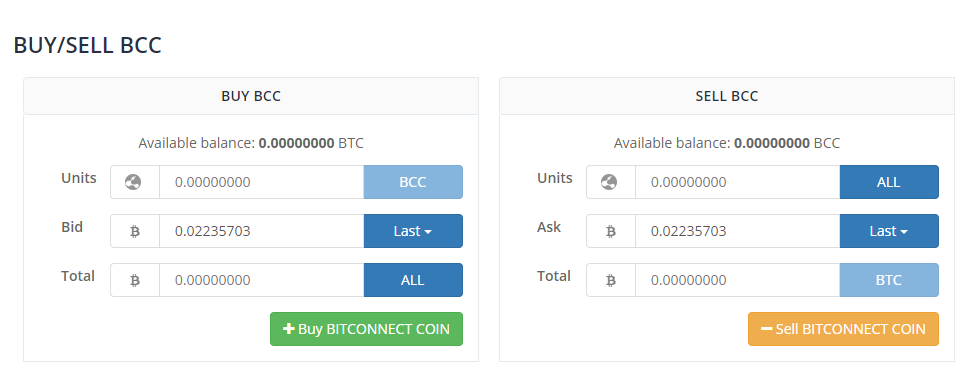Click the bitcoin icon in Buy Total row
The image size is (974, 384).
point(135,280)
